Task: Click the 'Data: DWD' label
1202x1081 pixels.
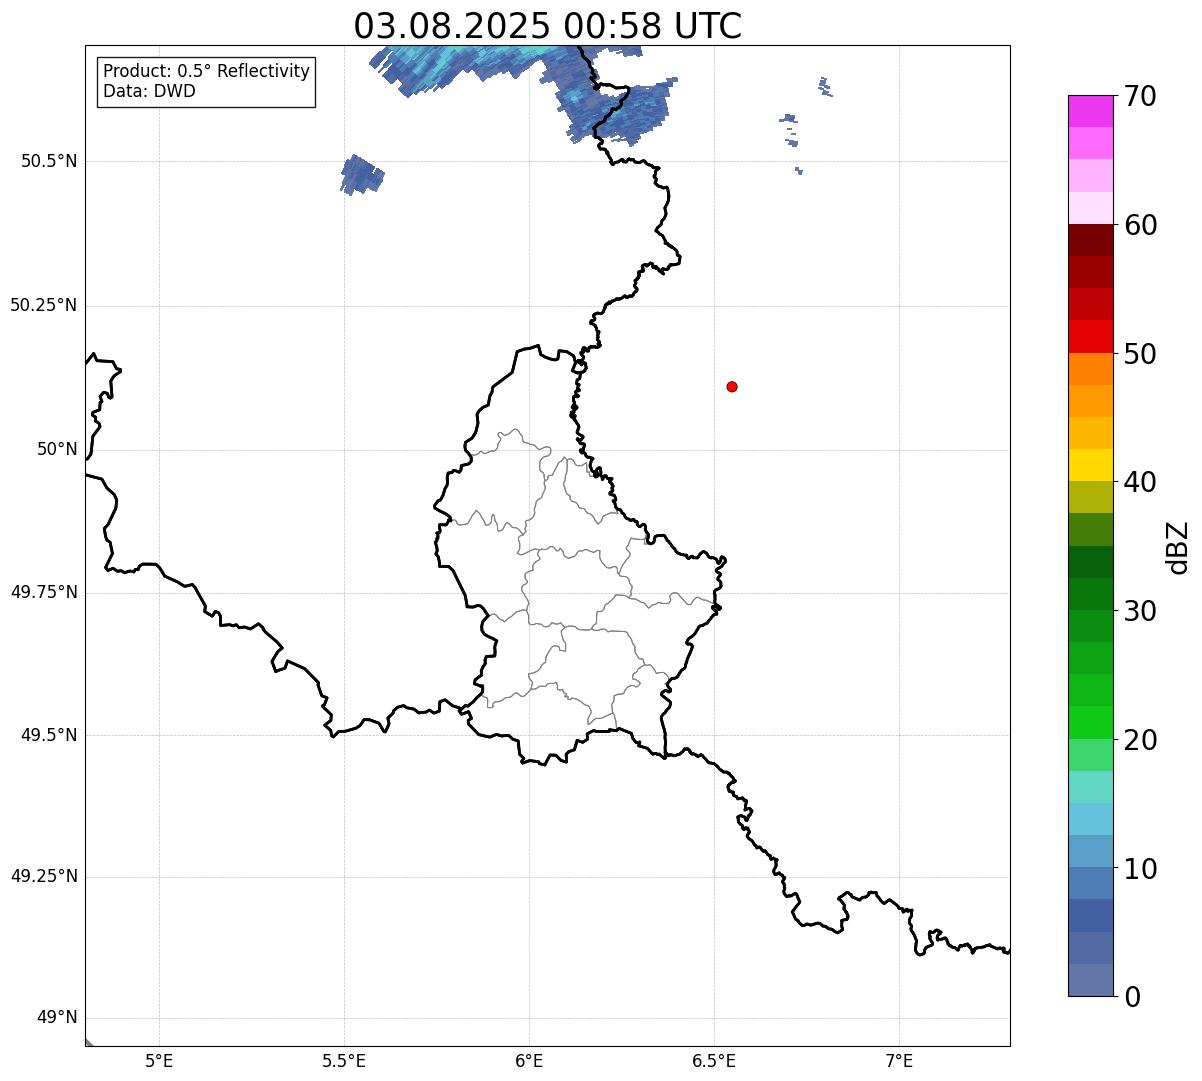Action: tap(149, 91)
